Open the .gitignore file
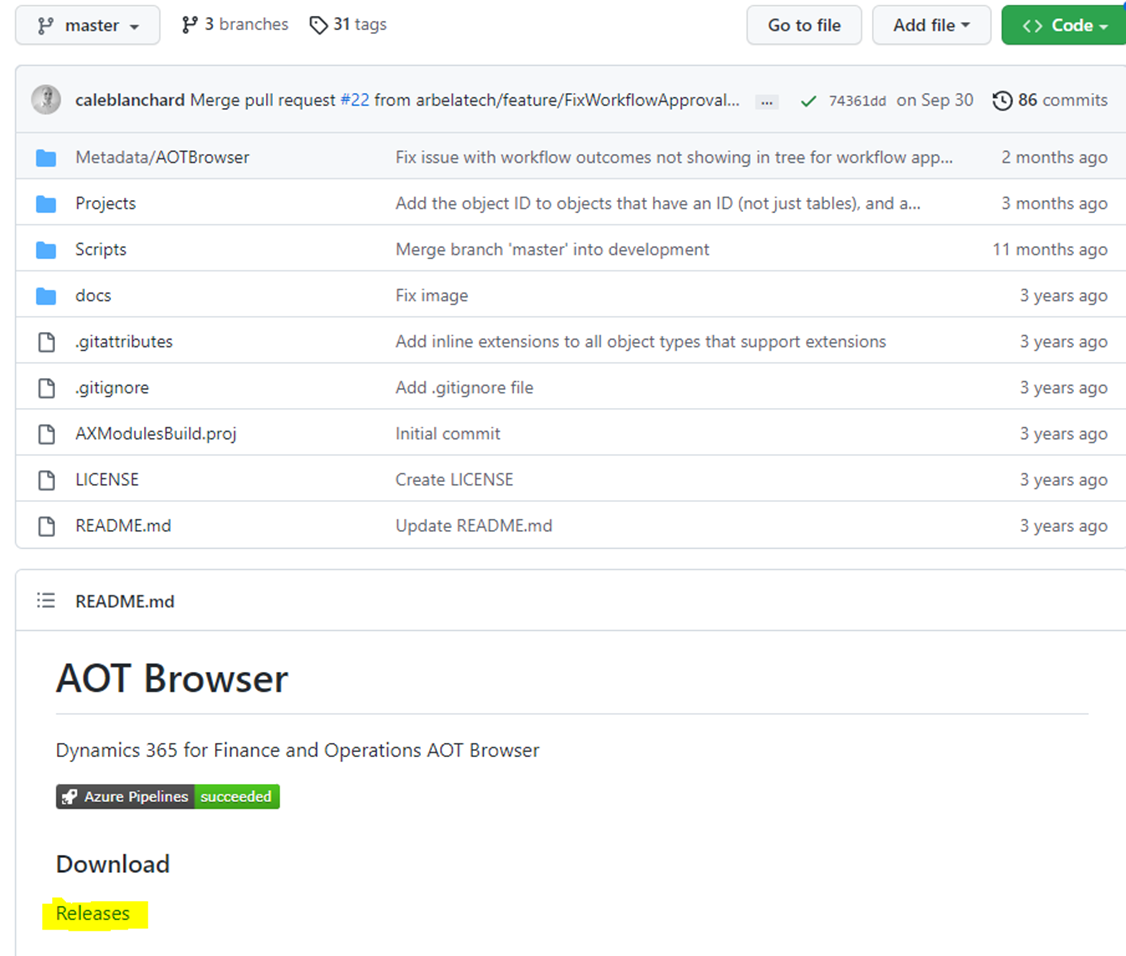The image size is (1126, 956). 112,388
